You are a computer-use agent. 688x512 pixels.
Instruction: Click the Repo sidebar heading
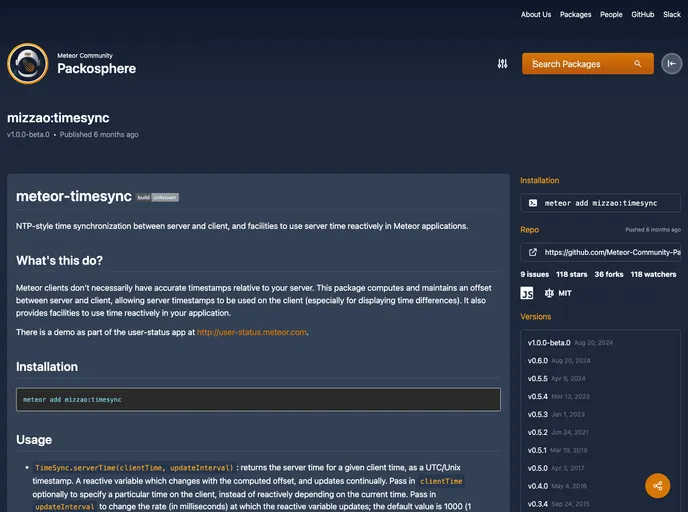coord(529,230)
